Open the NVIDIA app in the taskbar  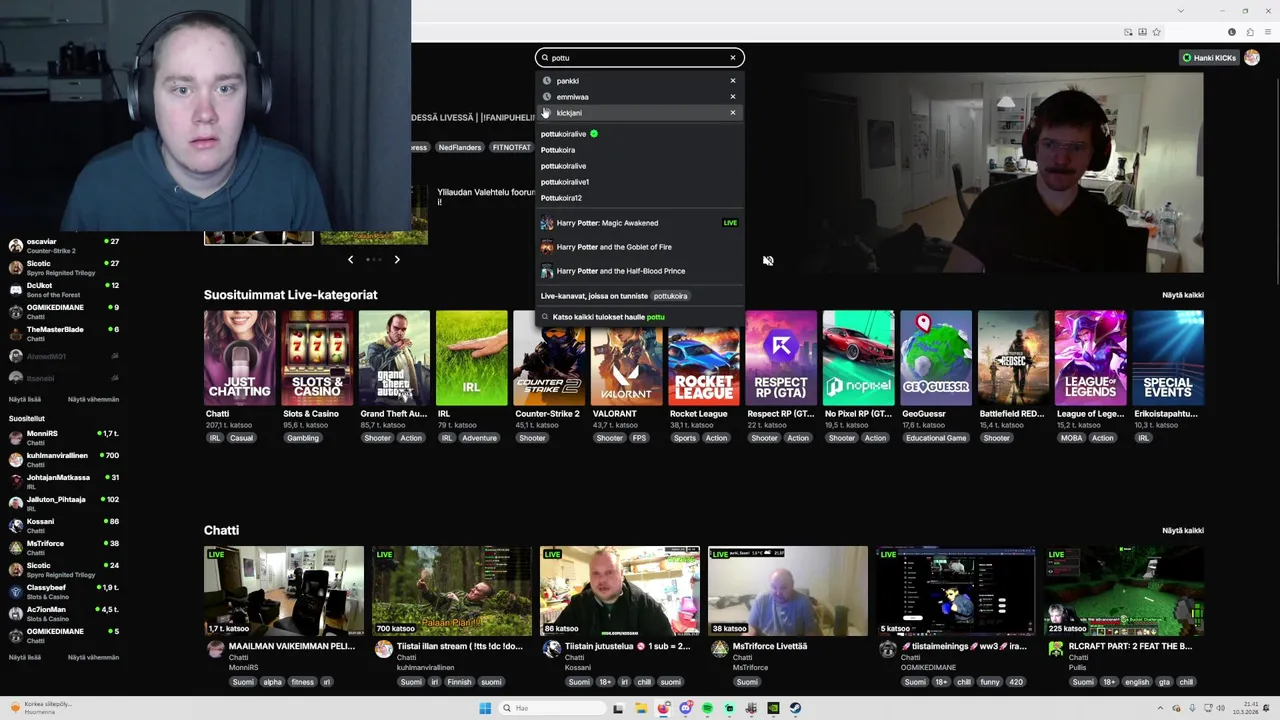point(773,708)
